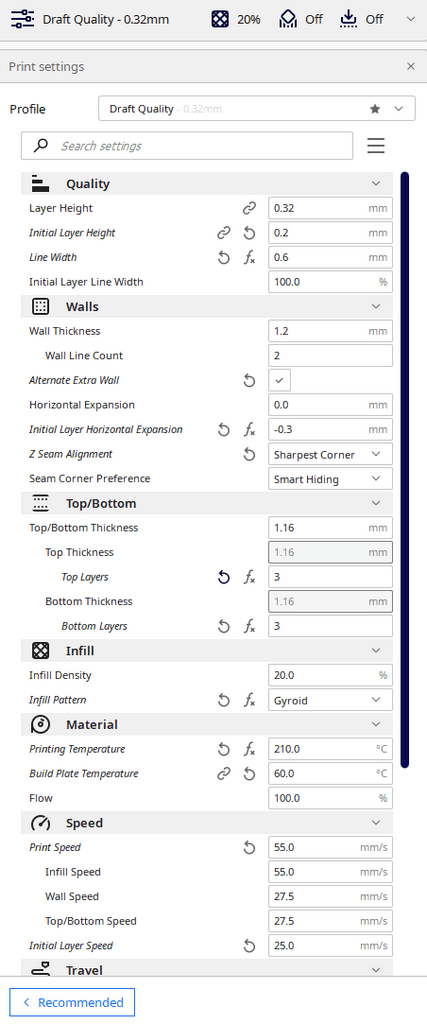Collapse the Quality settings section
Image resolution: width=427 pixels, height=1024 pixels.
[207, 184]
